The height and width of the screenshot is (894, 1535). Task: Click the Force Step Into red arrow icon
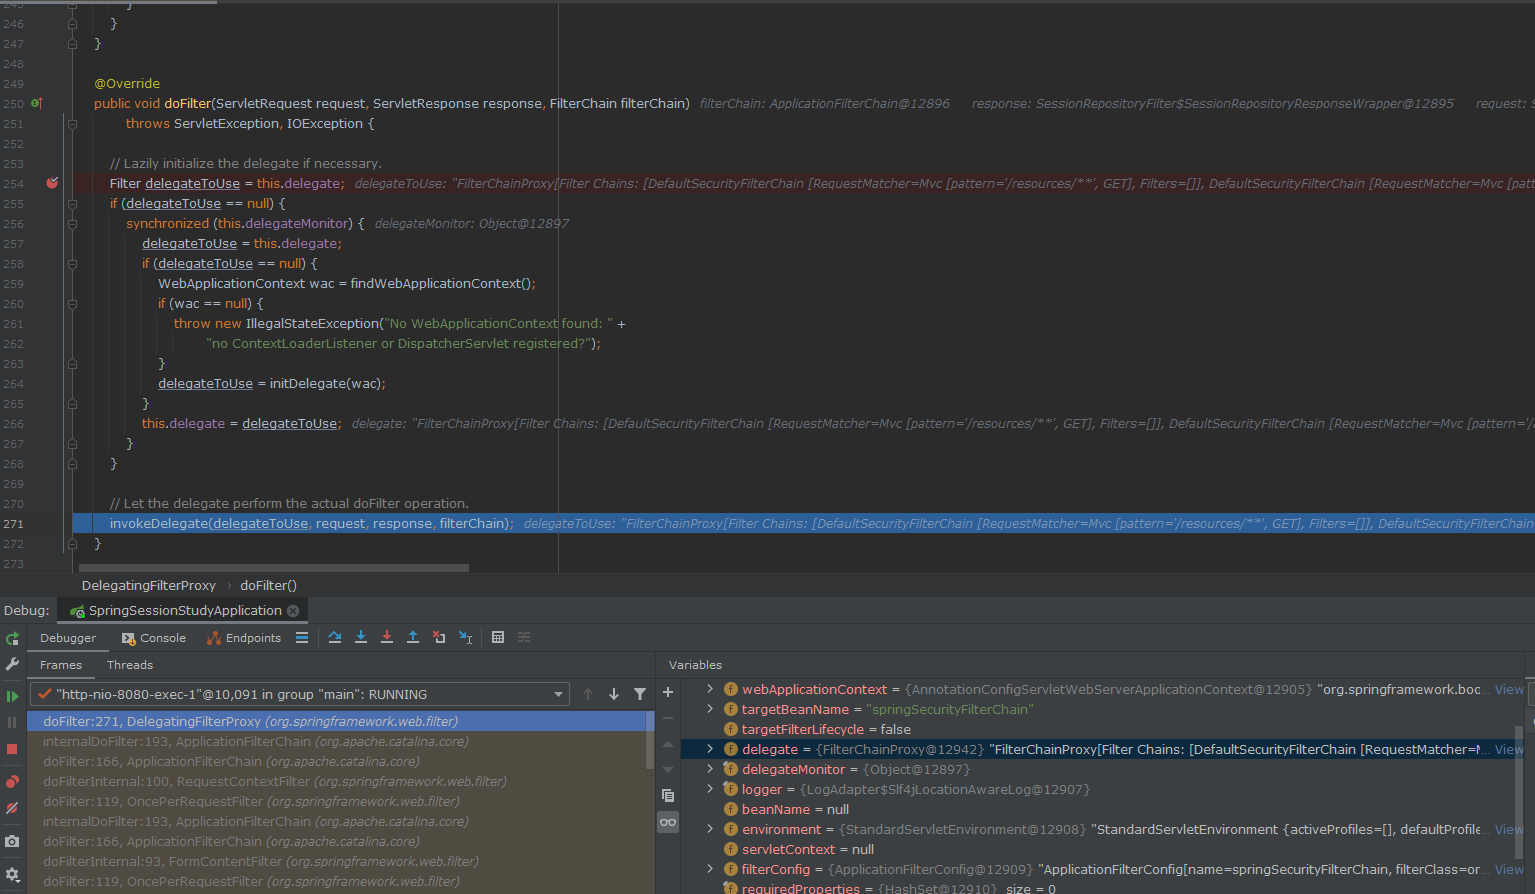point(387,637)
